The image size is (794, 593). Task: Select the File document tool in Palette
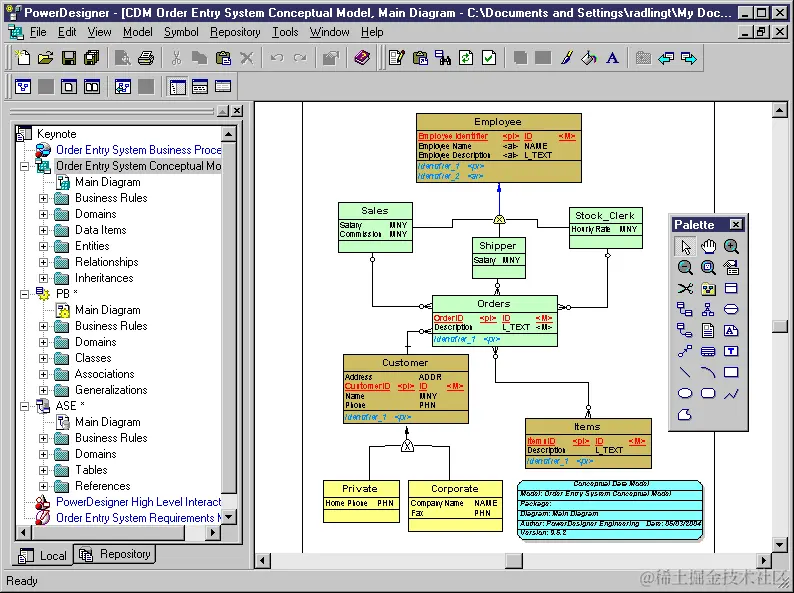[x=708, y=331]
